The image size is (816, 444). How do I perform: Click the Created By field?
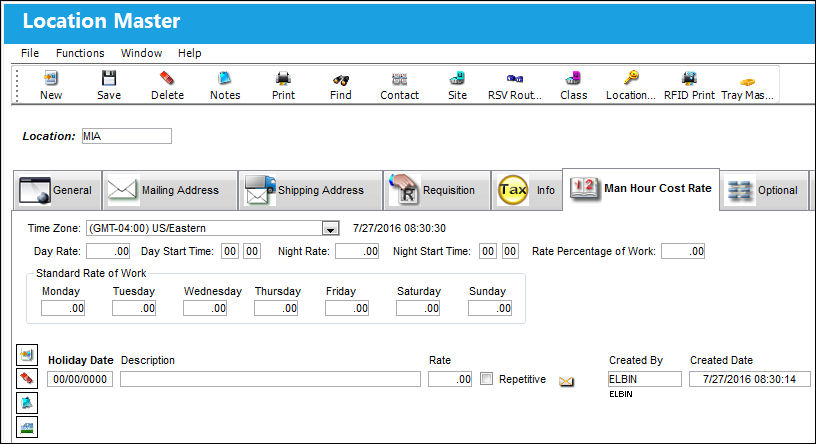pyautogui.click(x=644, y=379)
